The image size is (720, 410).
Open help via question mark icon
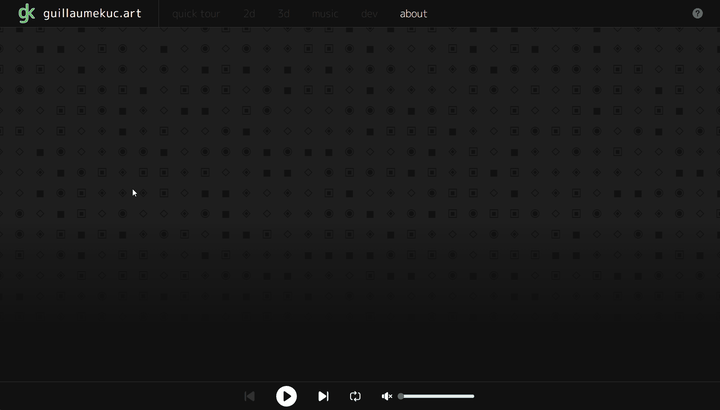(697, 13)
